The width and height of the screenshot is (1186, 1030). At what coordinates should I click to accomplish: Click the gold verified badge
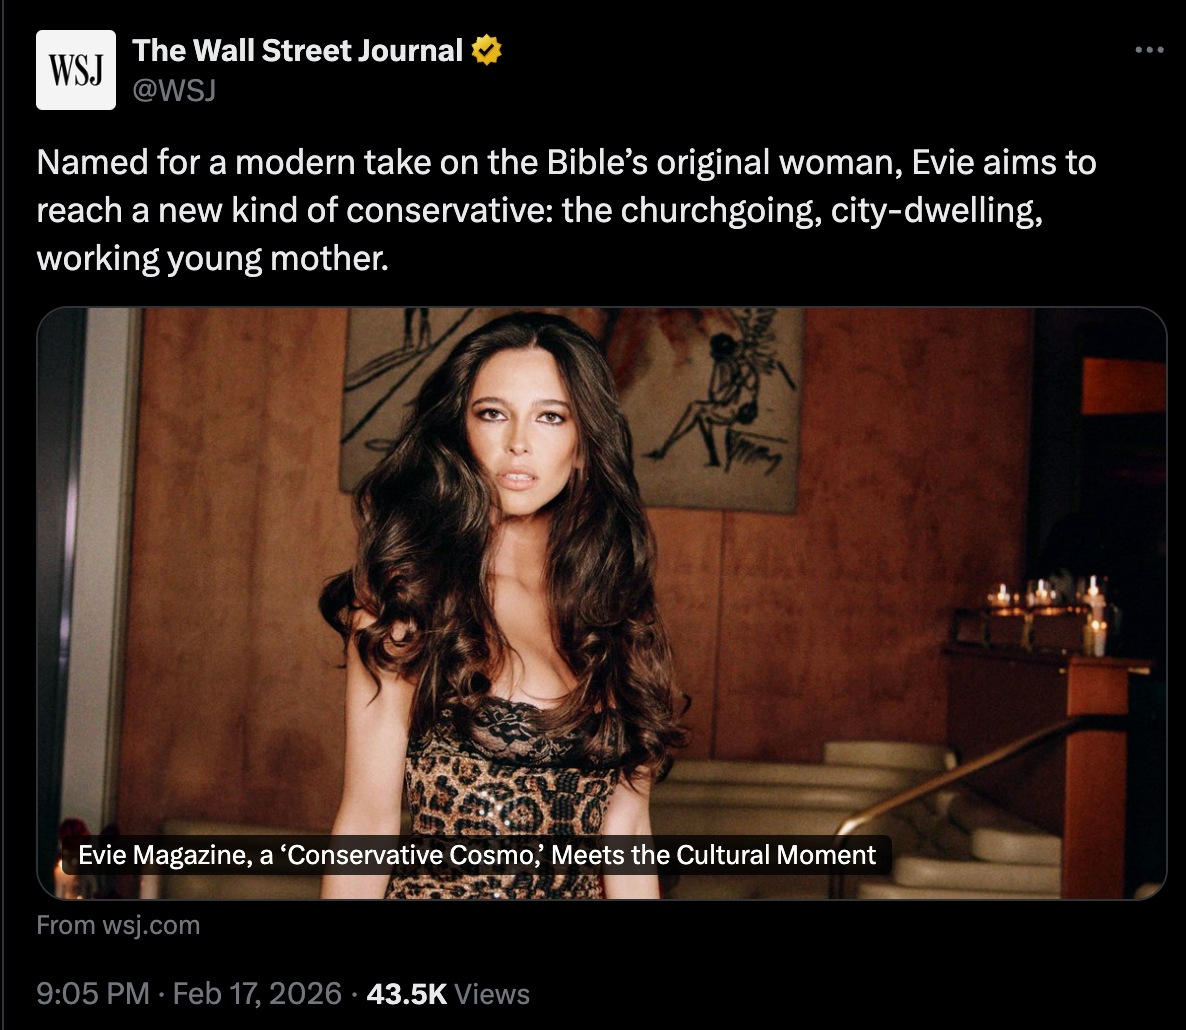coord(486,50)
